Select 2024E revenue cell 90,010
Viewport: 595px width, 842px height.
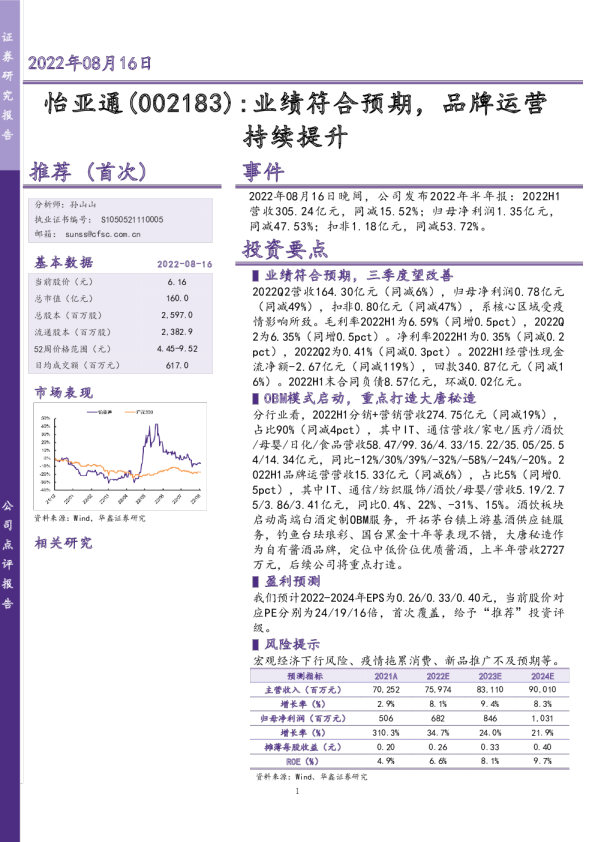[x=542, y=689]
